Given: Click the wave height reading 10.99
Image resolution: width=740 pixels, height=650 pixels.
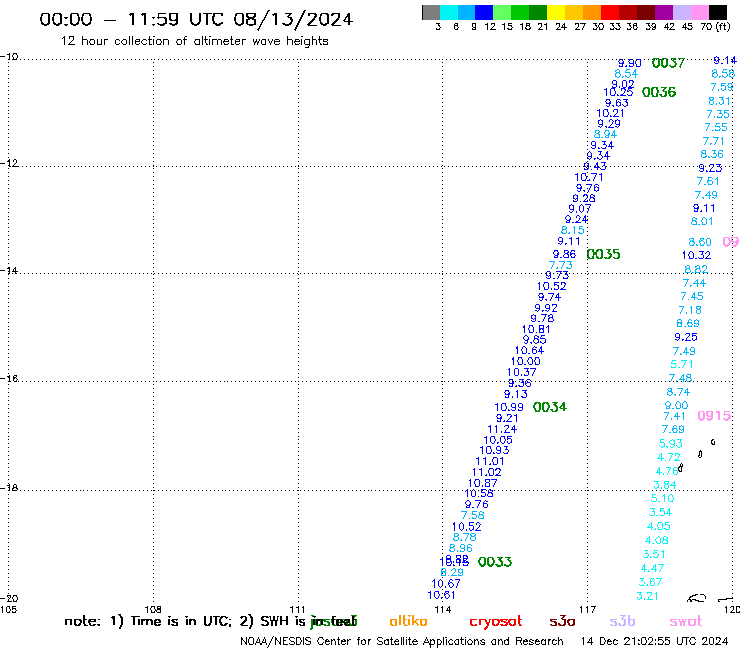Looking at the screenshot, I should point(509,407).
